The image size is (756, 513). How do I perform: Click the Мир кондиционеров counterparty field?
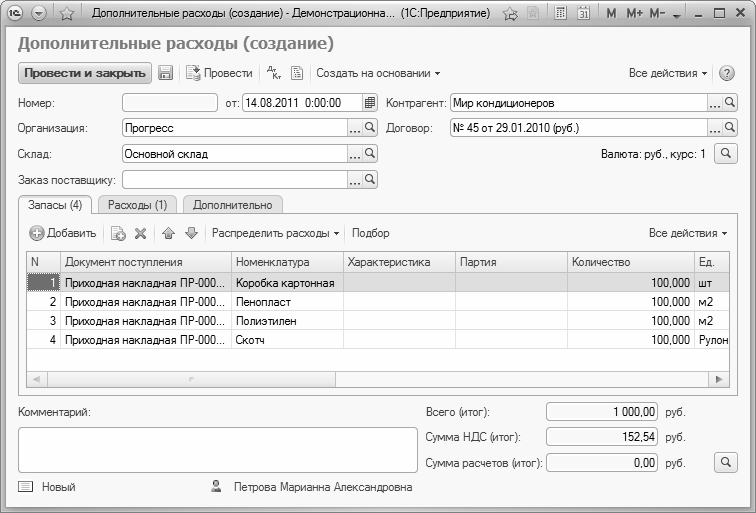(x=579, y=103)
